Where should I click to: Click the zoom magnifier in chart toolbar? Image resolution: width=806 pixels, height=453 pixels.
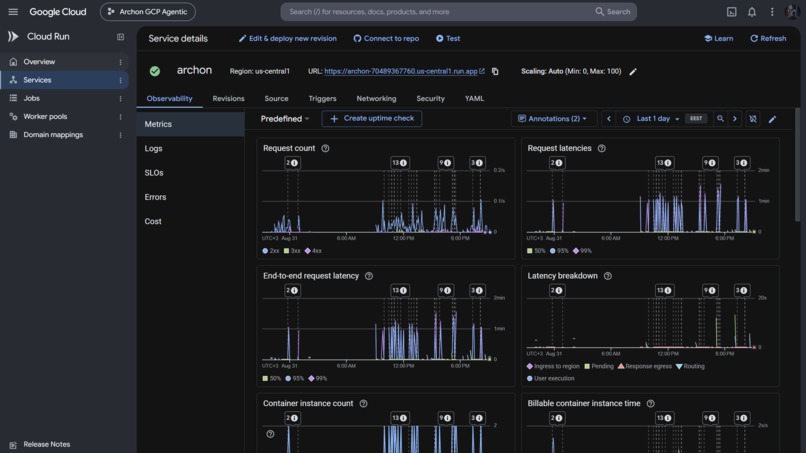(720, 119)
